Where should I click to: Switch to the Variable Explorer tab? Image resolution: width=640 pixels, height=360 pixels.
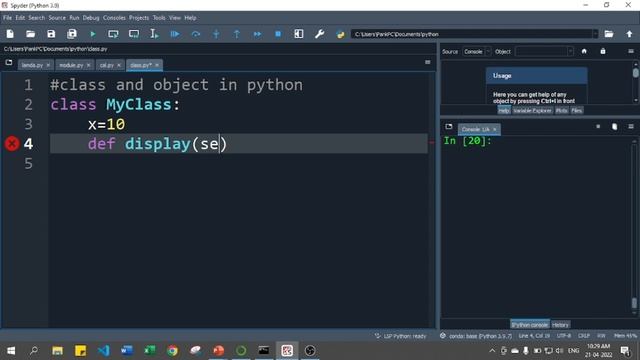pyautogui.click(x=532, y=111)
